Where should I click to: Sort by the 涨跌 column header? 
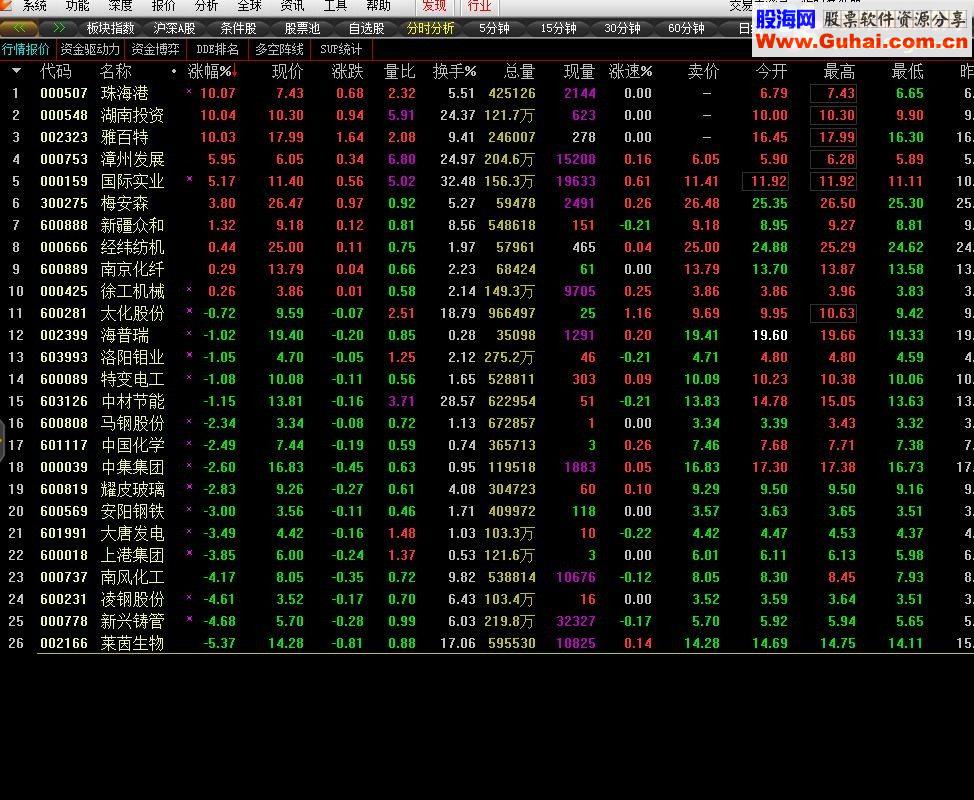[x=347, y=71]
